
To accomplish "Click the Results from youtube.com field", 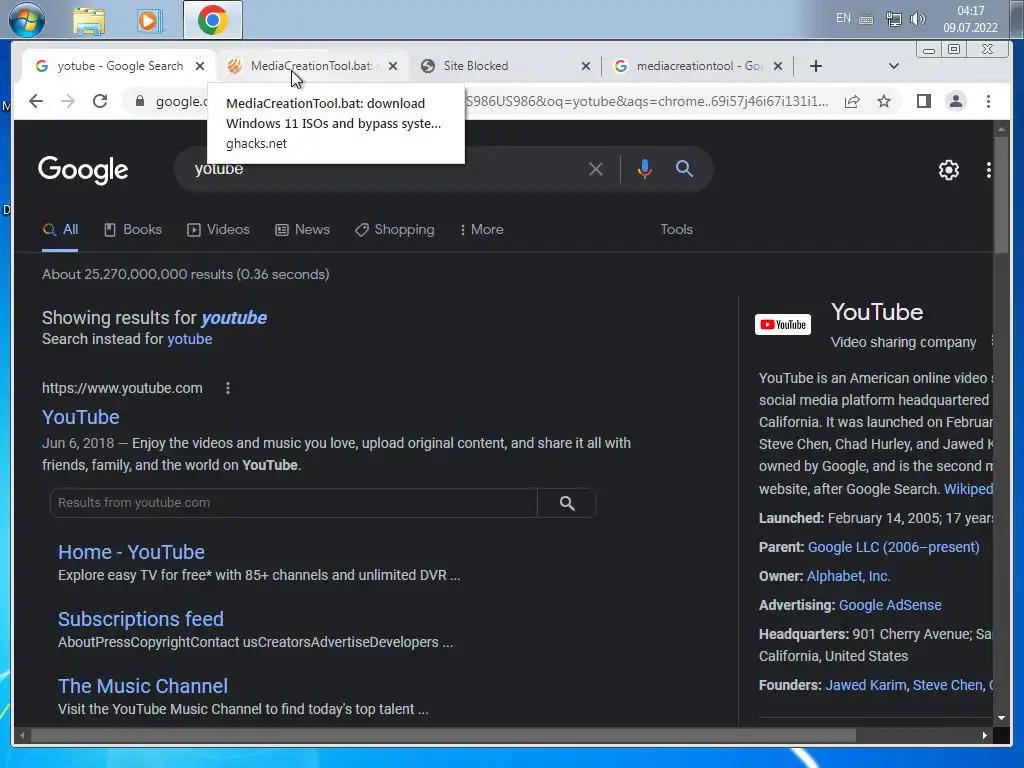I will click(293, 503).
